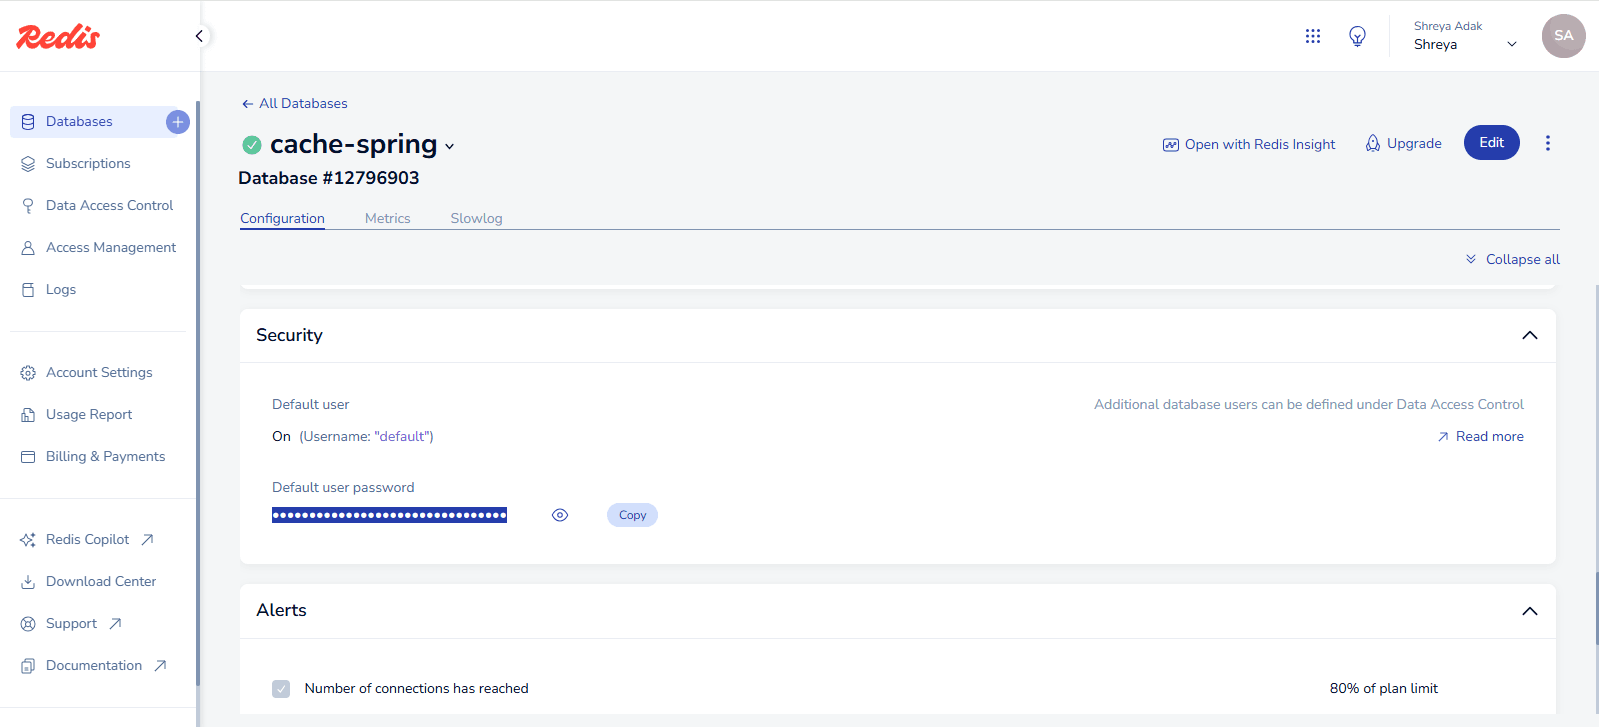Open Subscriptions in the sidebar
This screenshot has height=727, width=1599.
click(88, 164)
